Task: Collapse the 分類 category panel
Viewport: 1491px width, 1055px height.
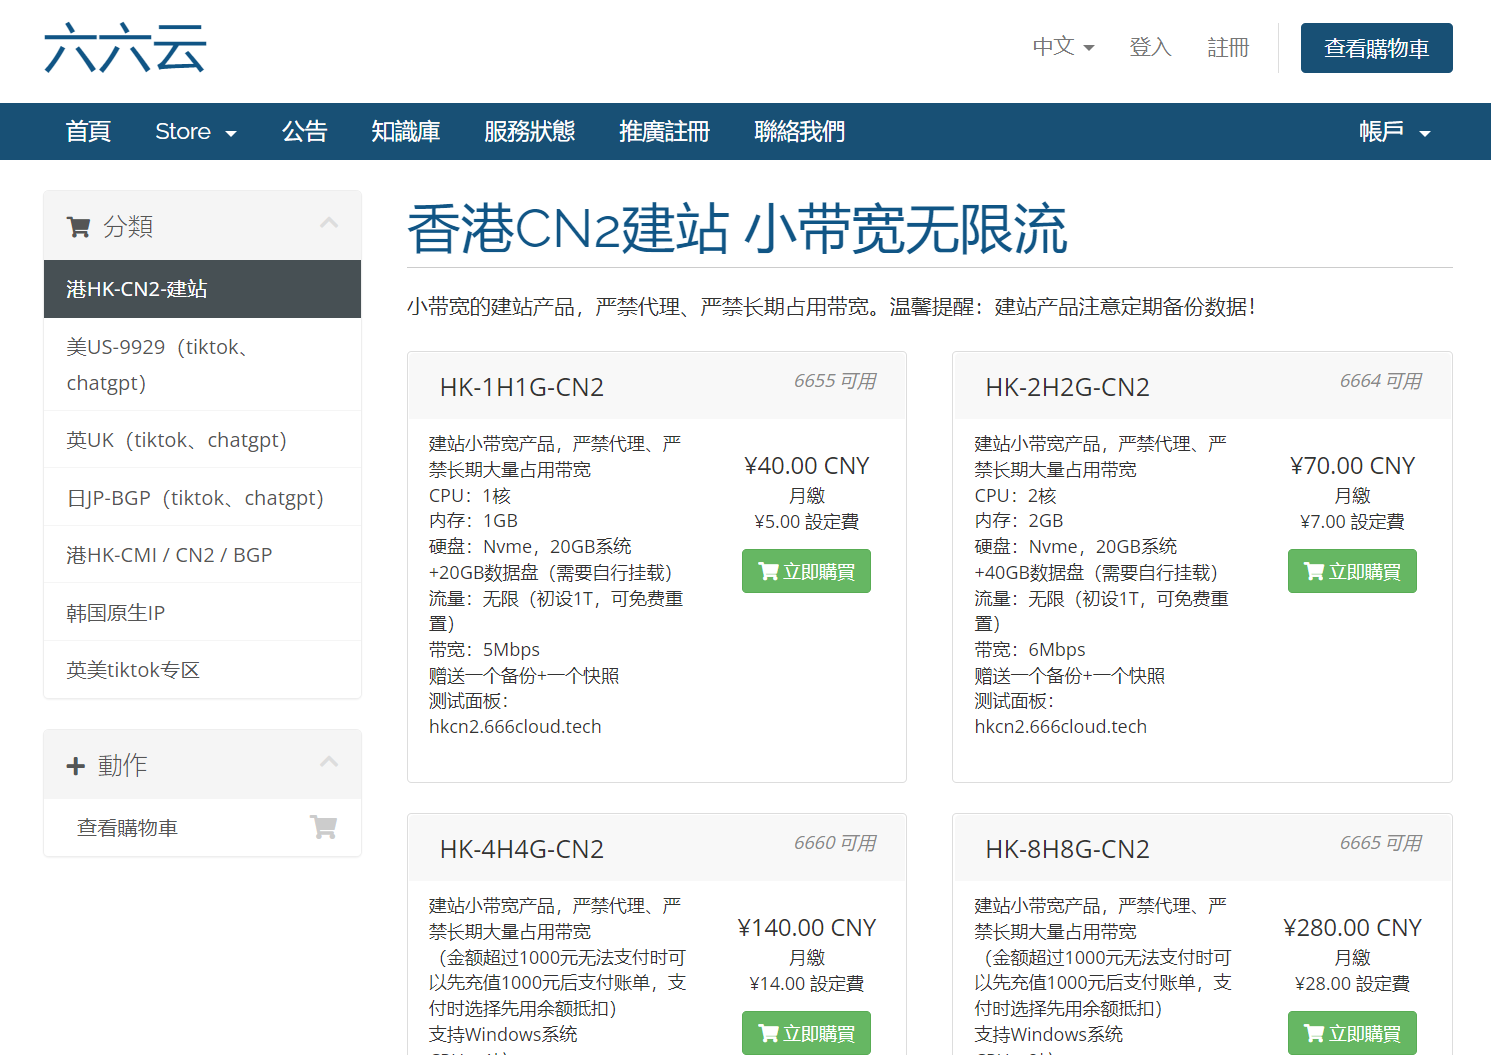Action: click(329, 224)
